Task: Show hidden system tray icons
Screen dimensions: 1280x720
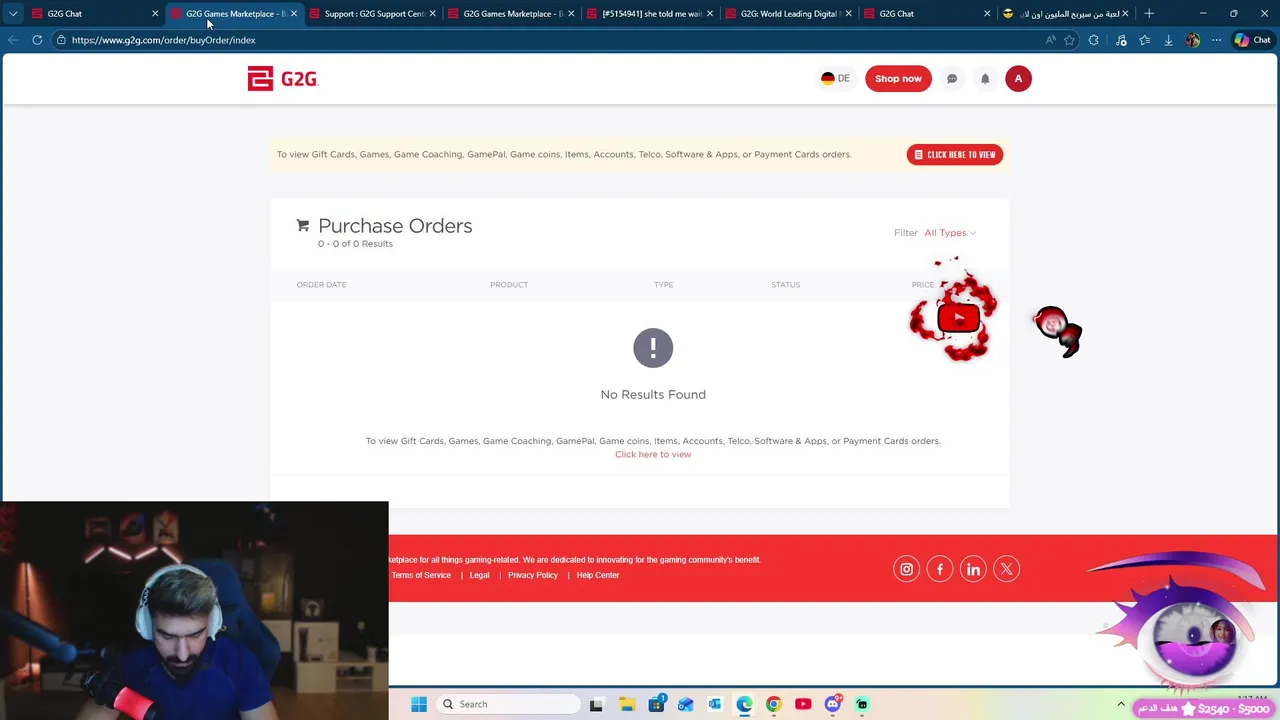Action: click(x=1121, y=704)
